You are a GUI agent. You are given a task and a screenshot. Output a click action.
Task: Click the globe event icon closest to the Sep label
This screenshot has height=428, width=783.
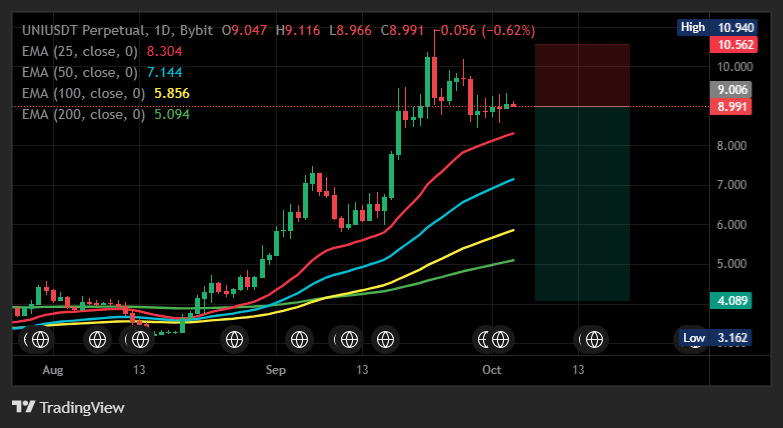point(300,340)
